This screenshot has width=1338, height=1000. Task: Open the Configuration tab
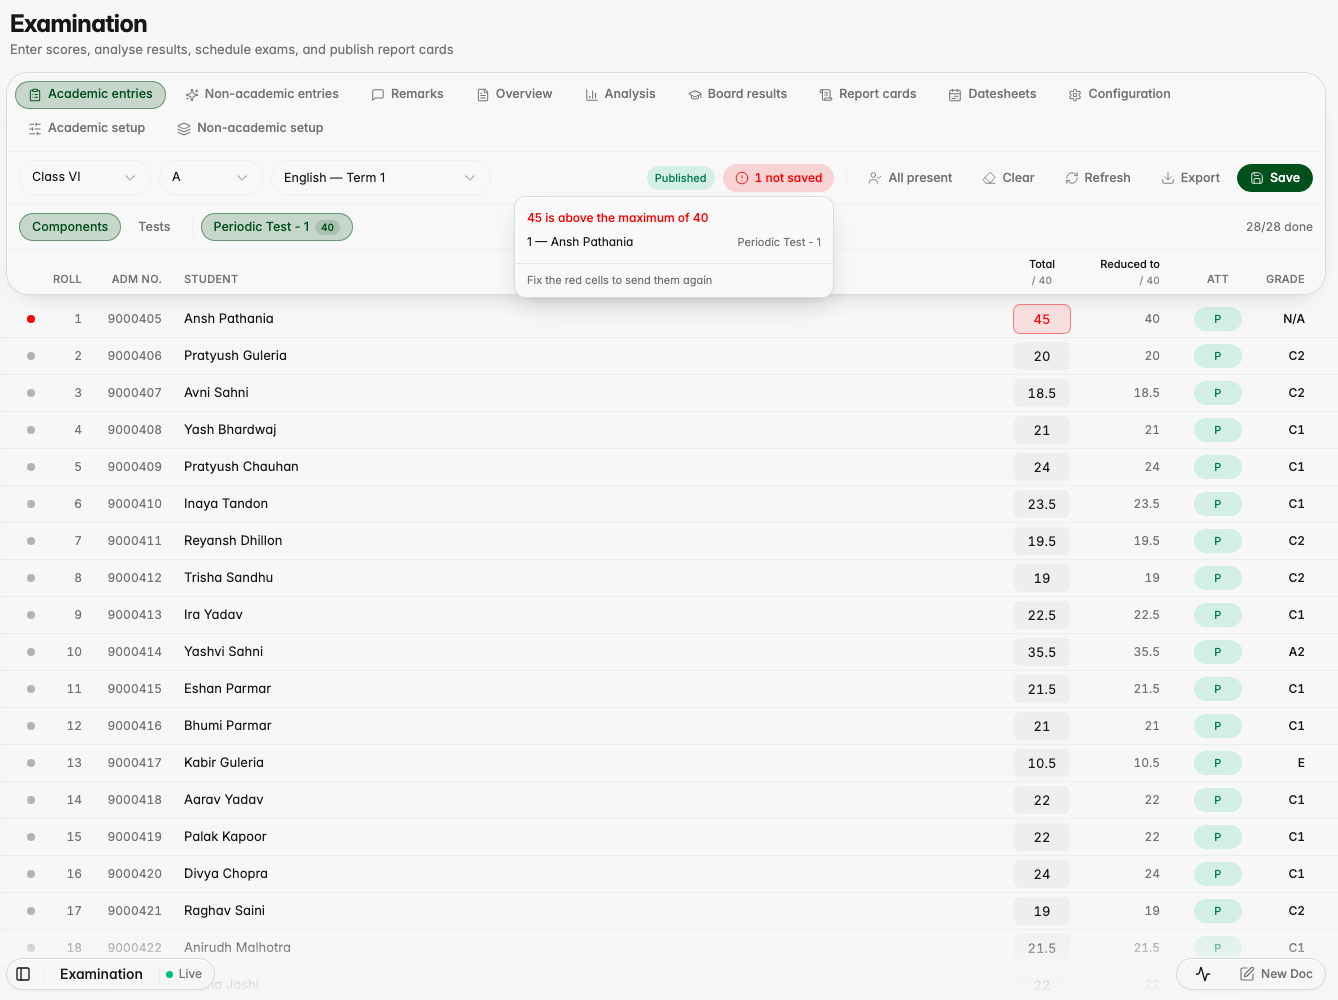click(x=1119, y=94)
